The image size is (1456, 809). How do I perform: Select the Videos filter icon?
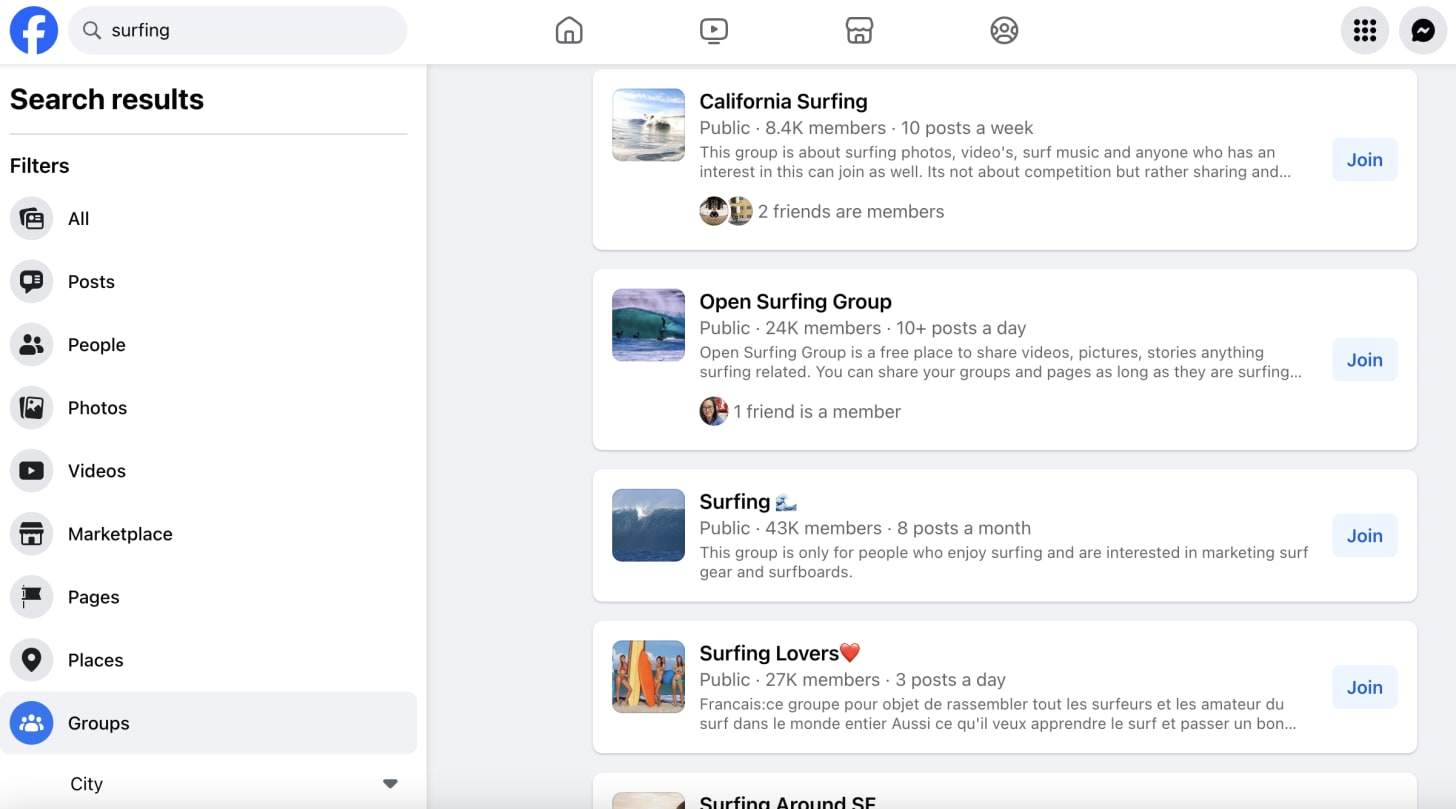(x=31, y=471)
